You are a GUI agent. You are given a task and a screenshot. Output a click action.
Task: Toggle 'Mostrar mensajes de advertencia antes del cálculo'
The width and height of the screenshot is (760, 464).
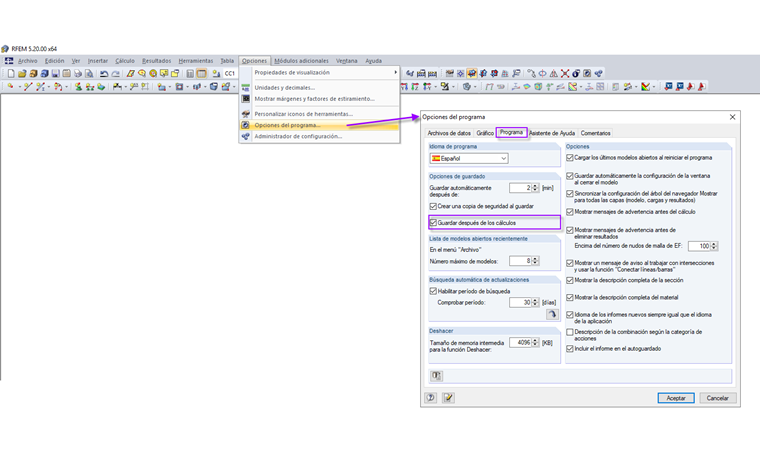click(570, 212)
